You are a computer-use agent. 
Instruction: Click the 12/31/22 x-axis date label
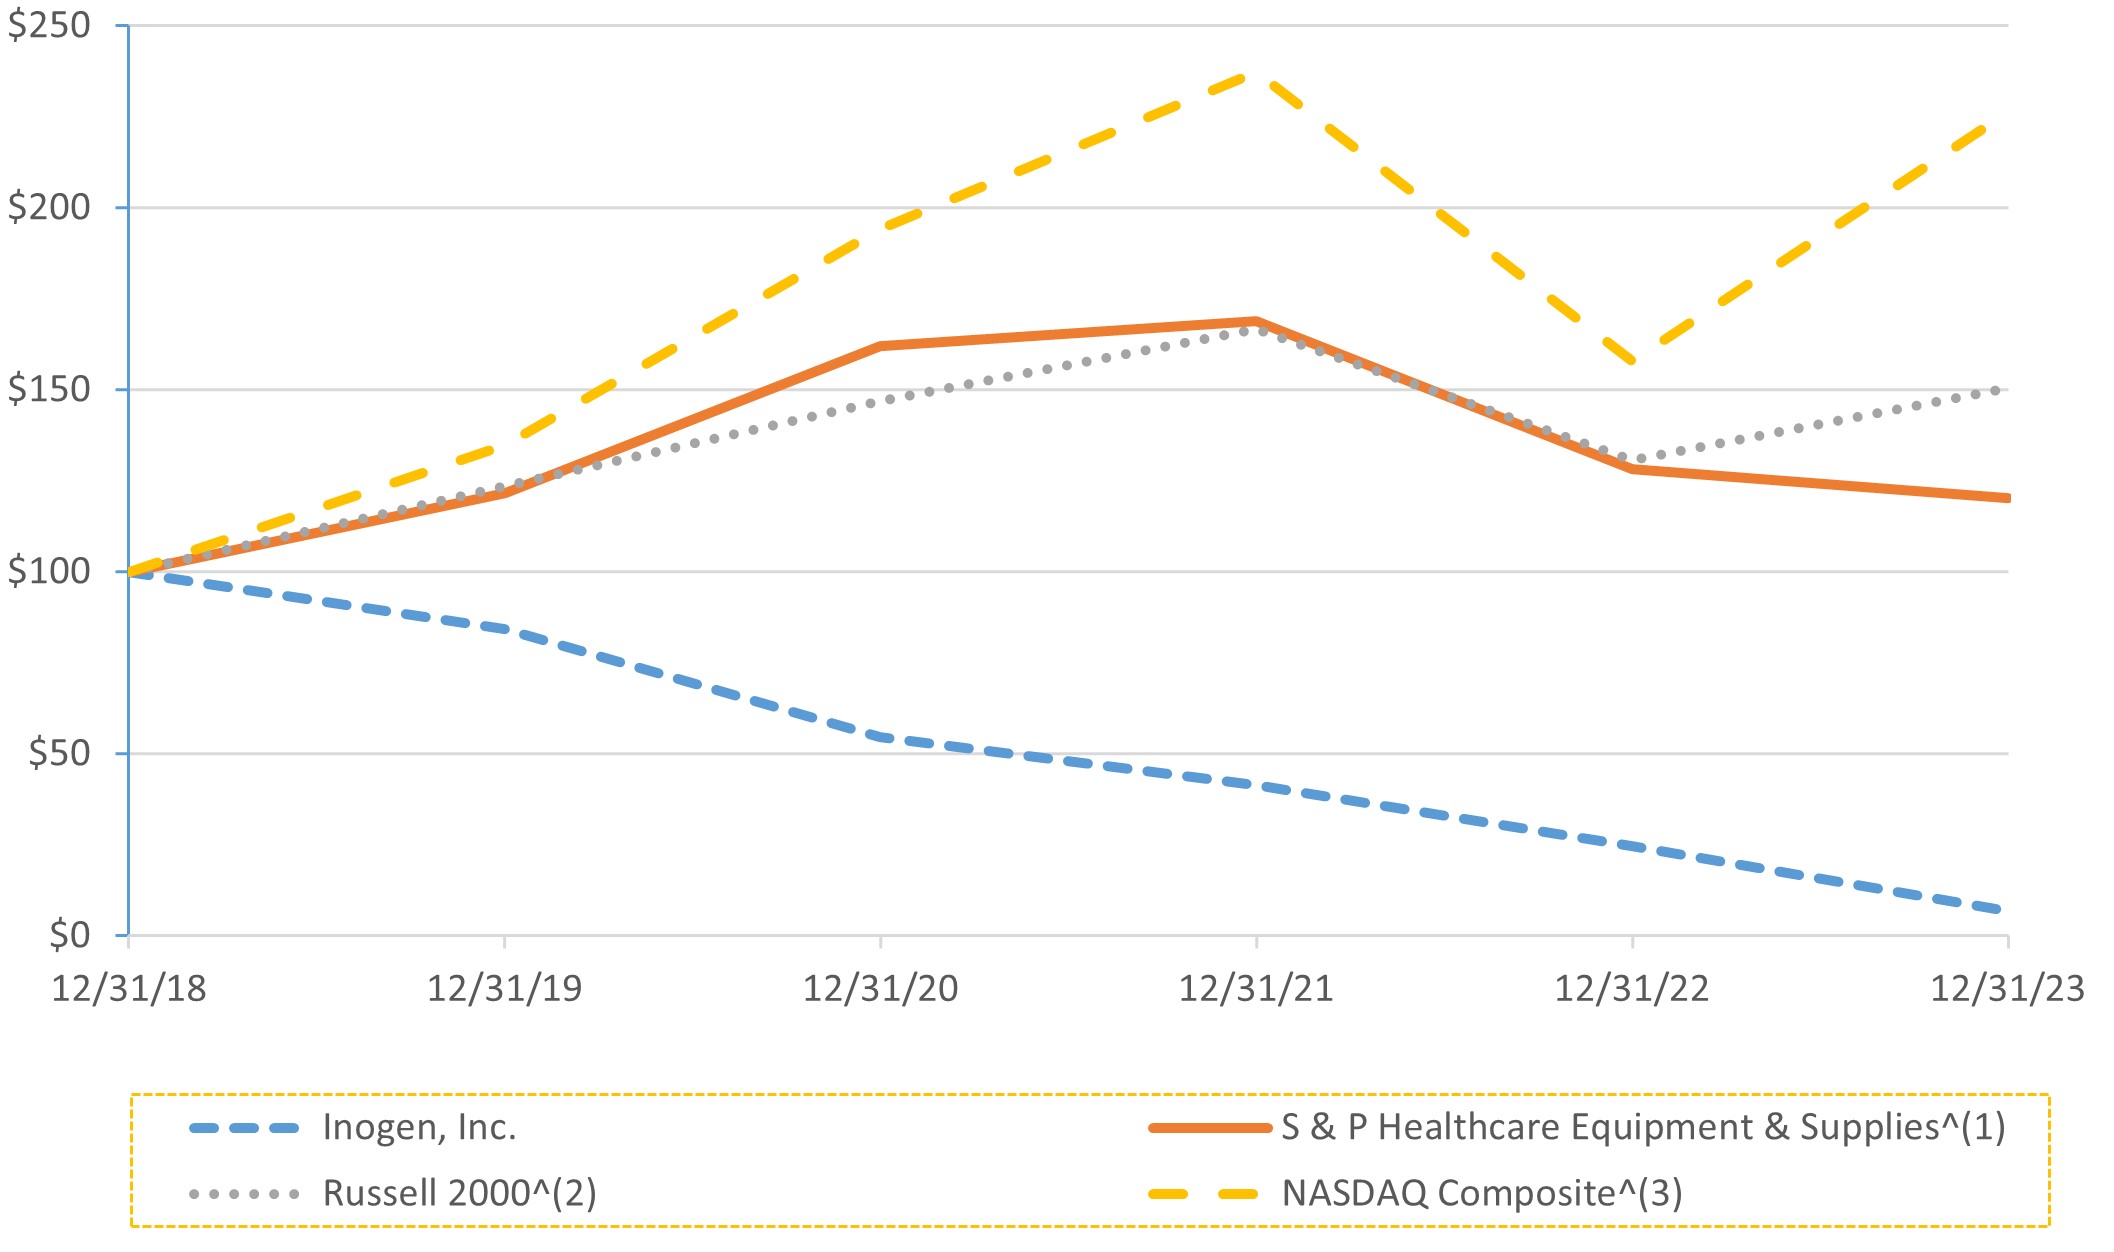tap(1632, 988)
